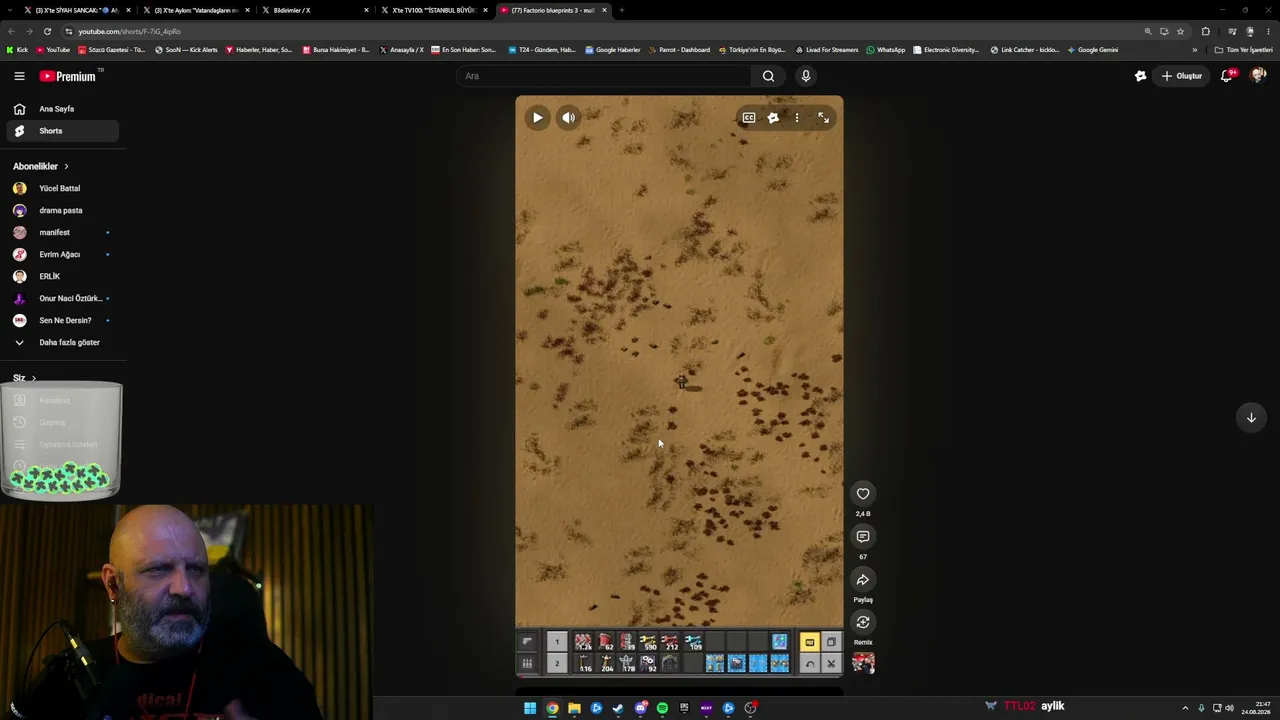Open Spotify from the taskbar
Screen dimensions: 1280x720
pos(662,708)
